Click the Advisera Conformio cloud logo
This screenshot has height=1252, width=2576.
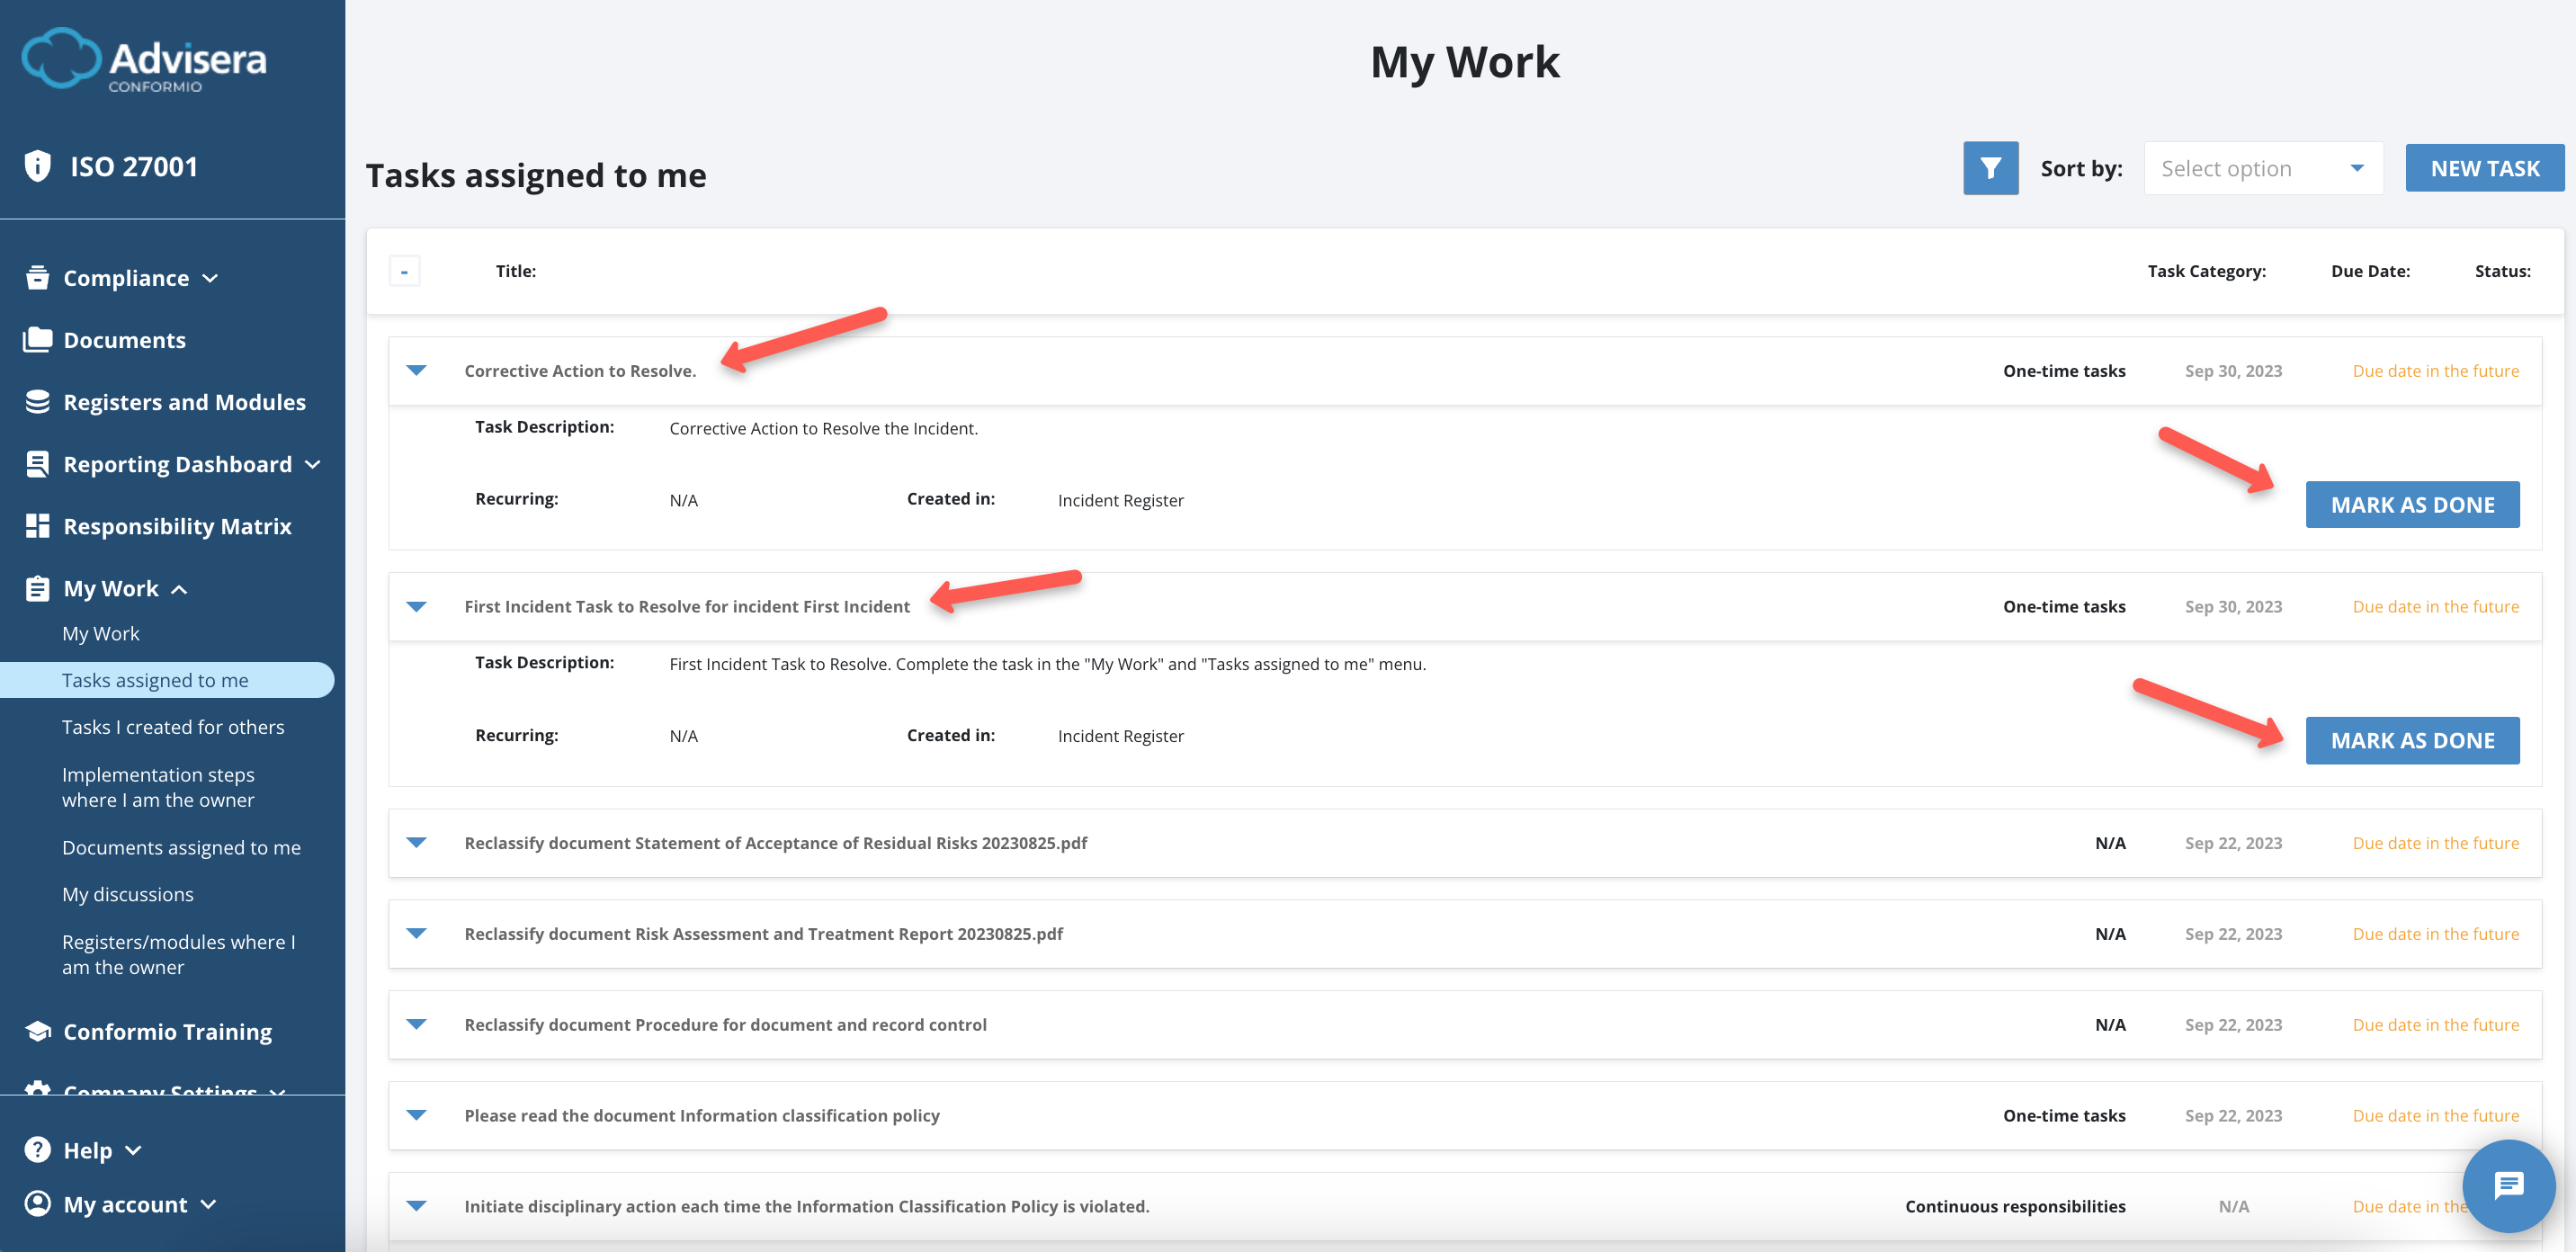point(61,58)
